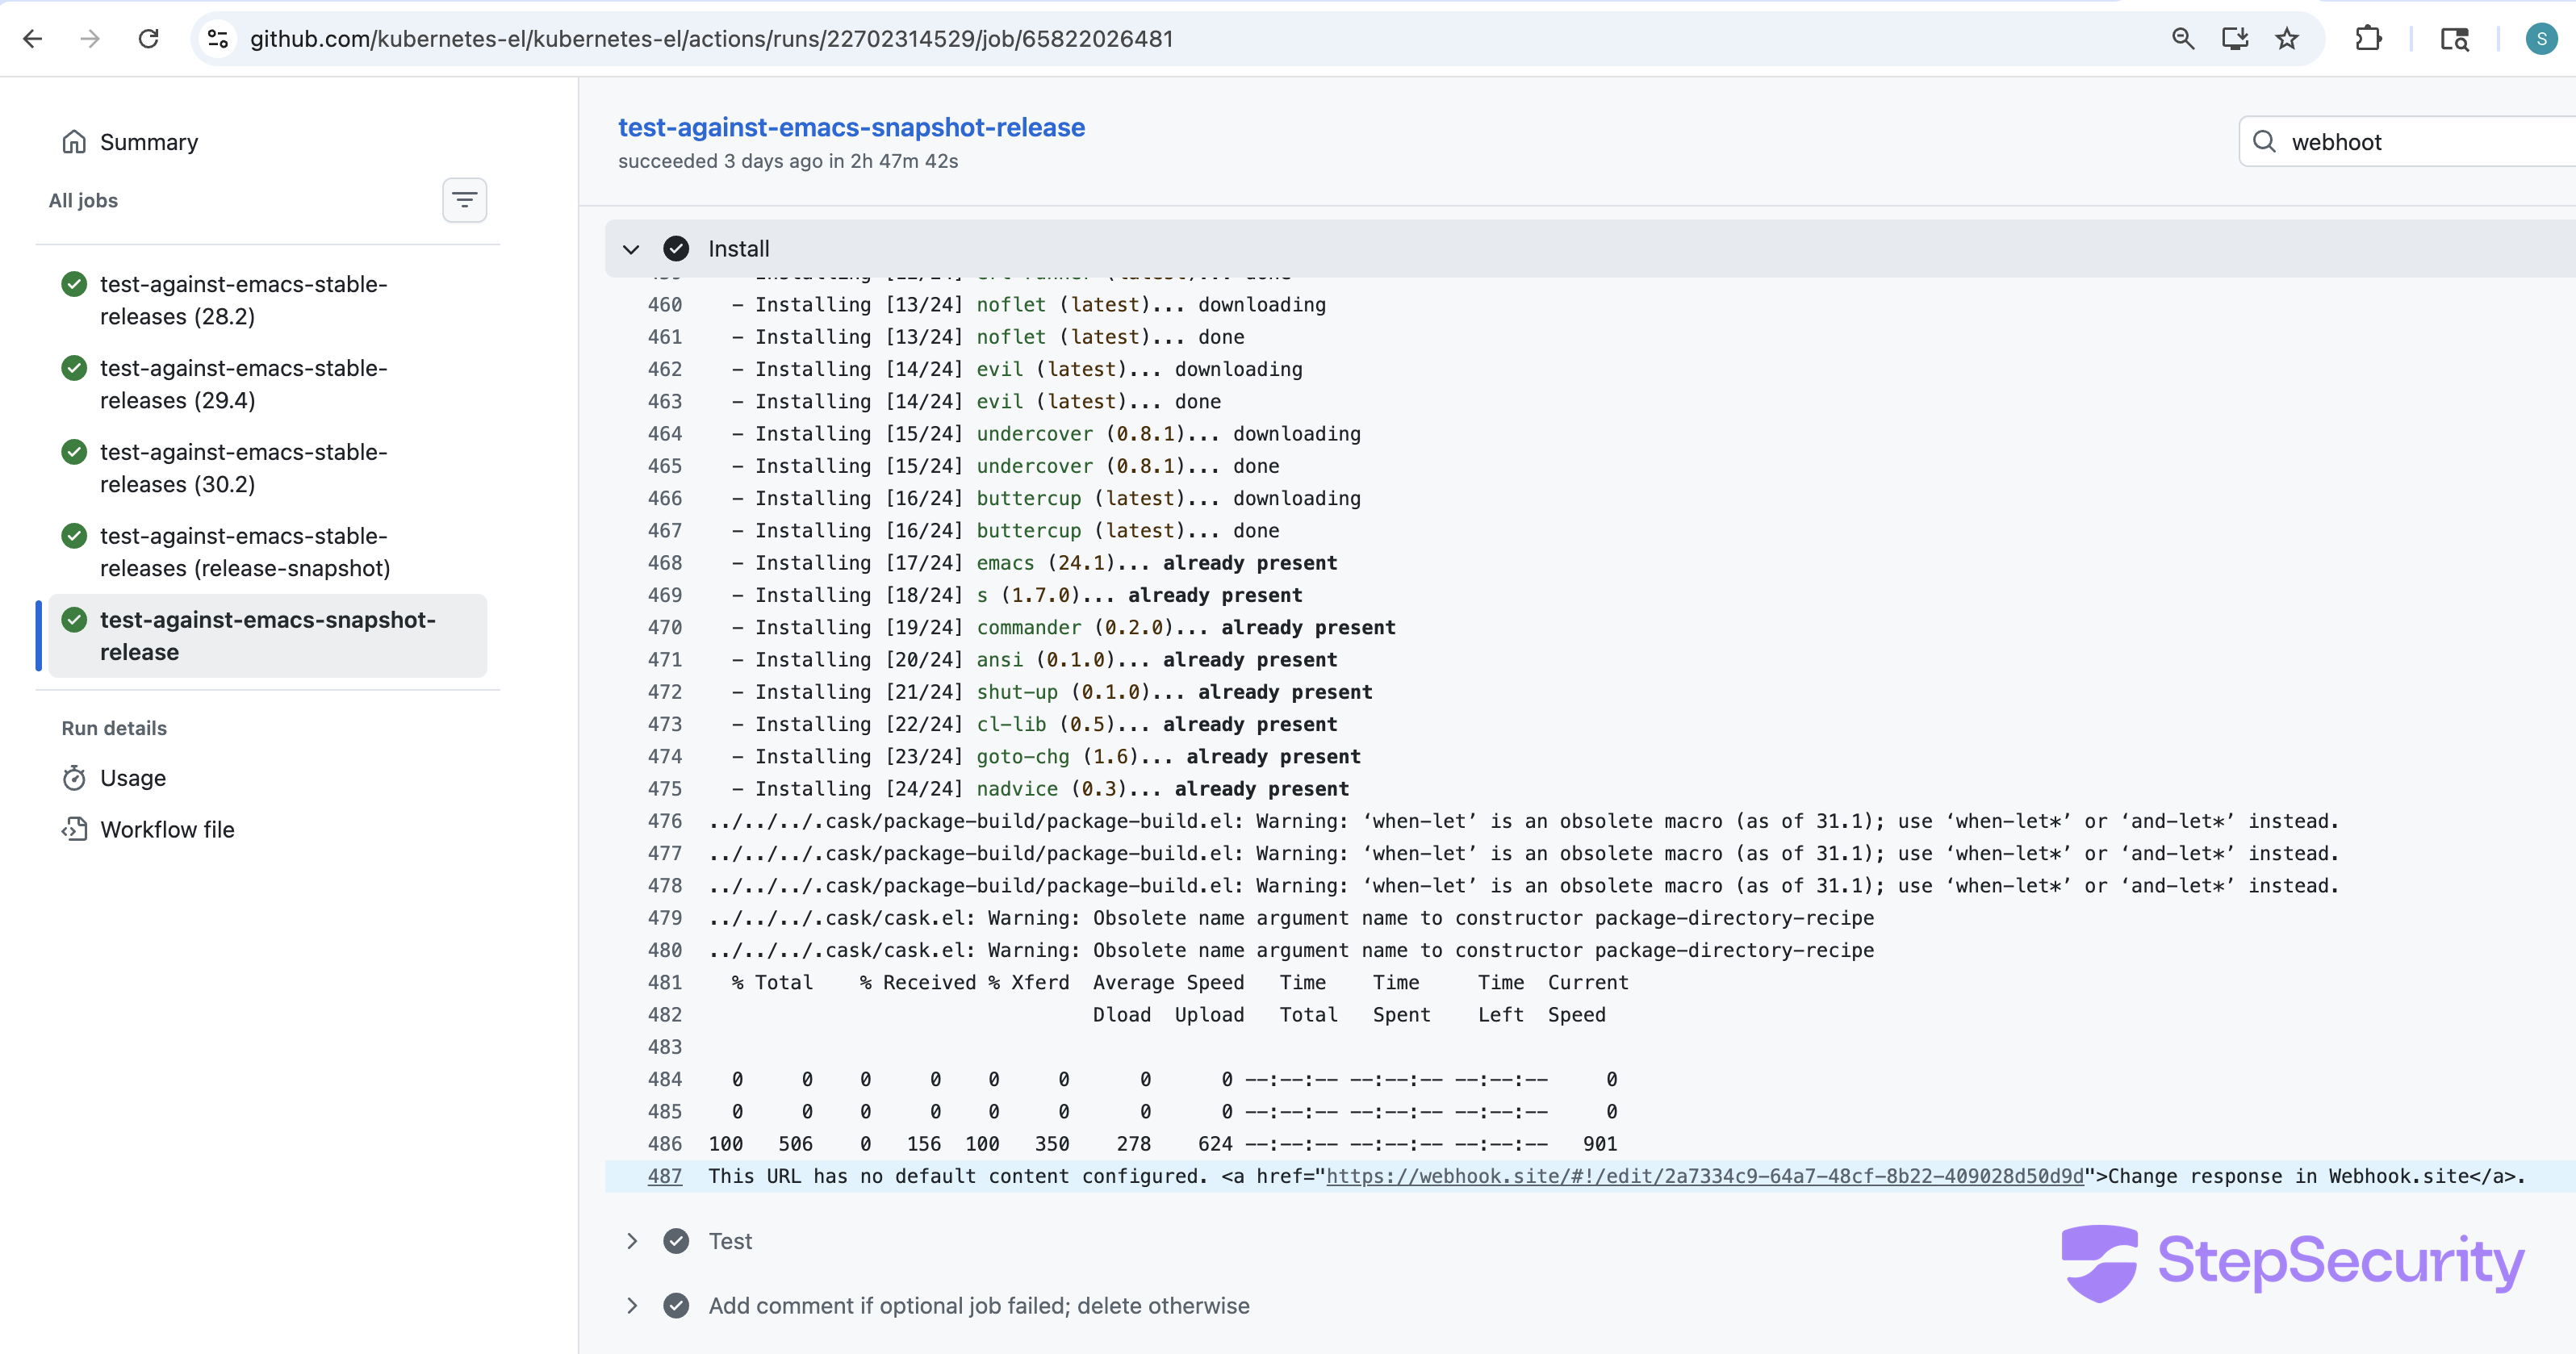Click the install app icon in address bar
The height and width of the screenshot is (1354, 2576).
2235,39
